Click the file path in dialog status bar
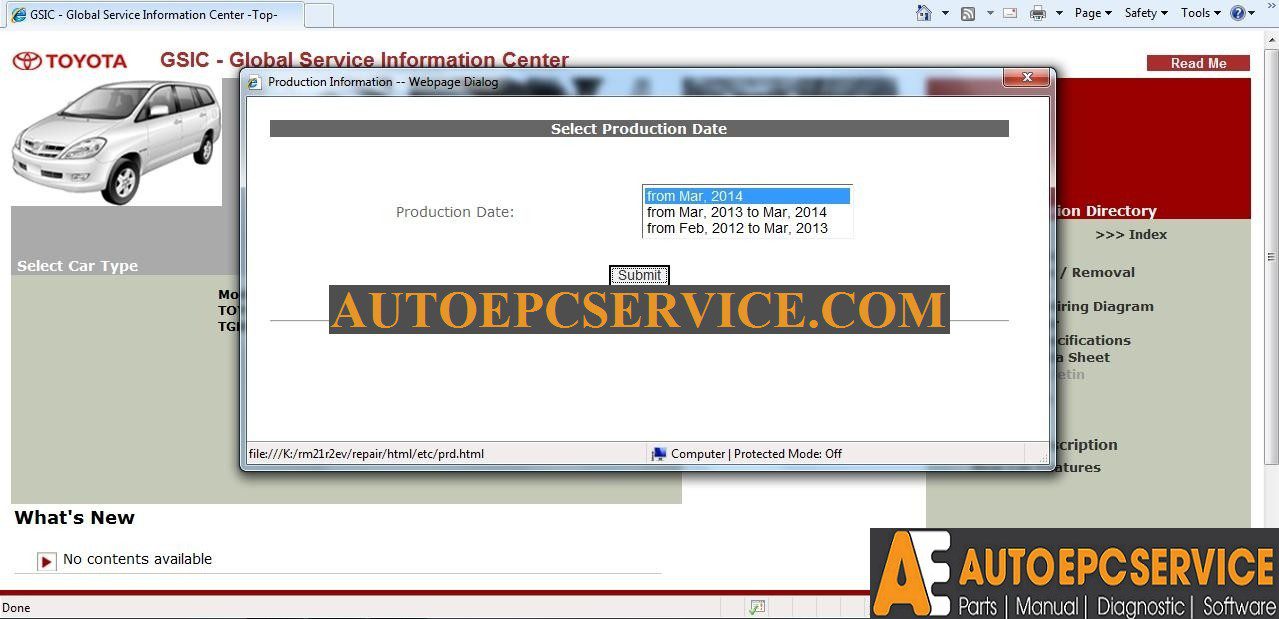The image size is (1279, 619). [x=366, y=454]
